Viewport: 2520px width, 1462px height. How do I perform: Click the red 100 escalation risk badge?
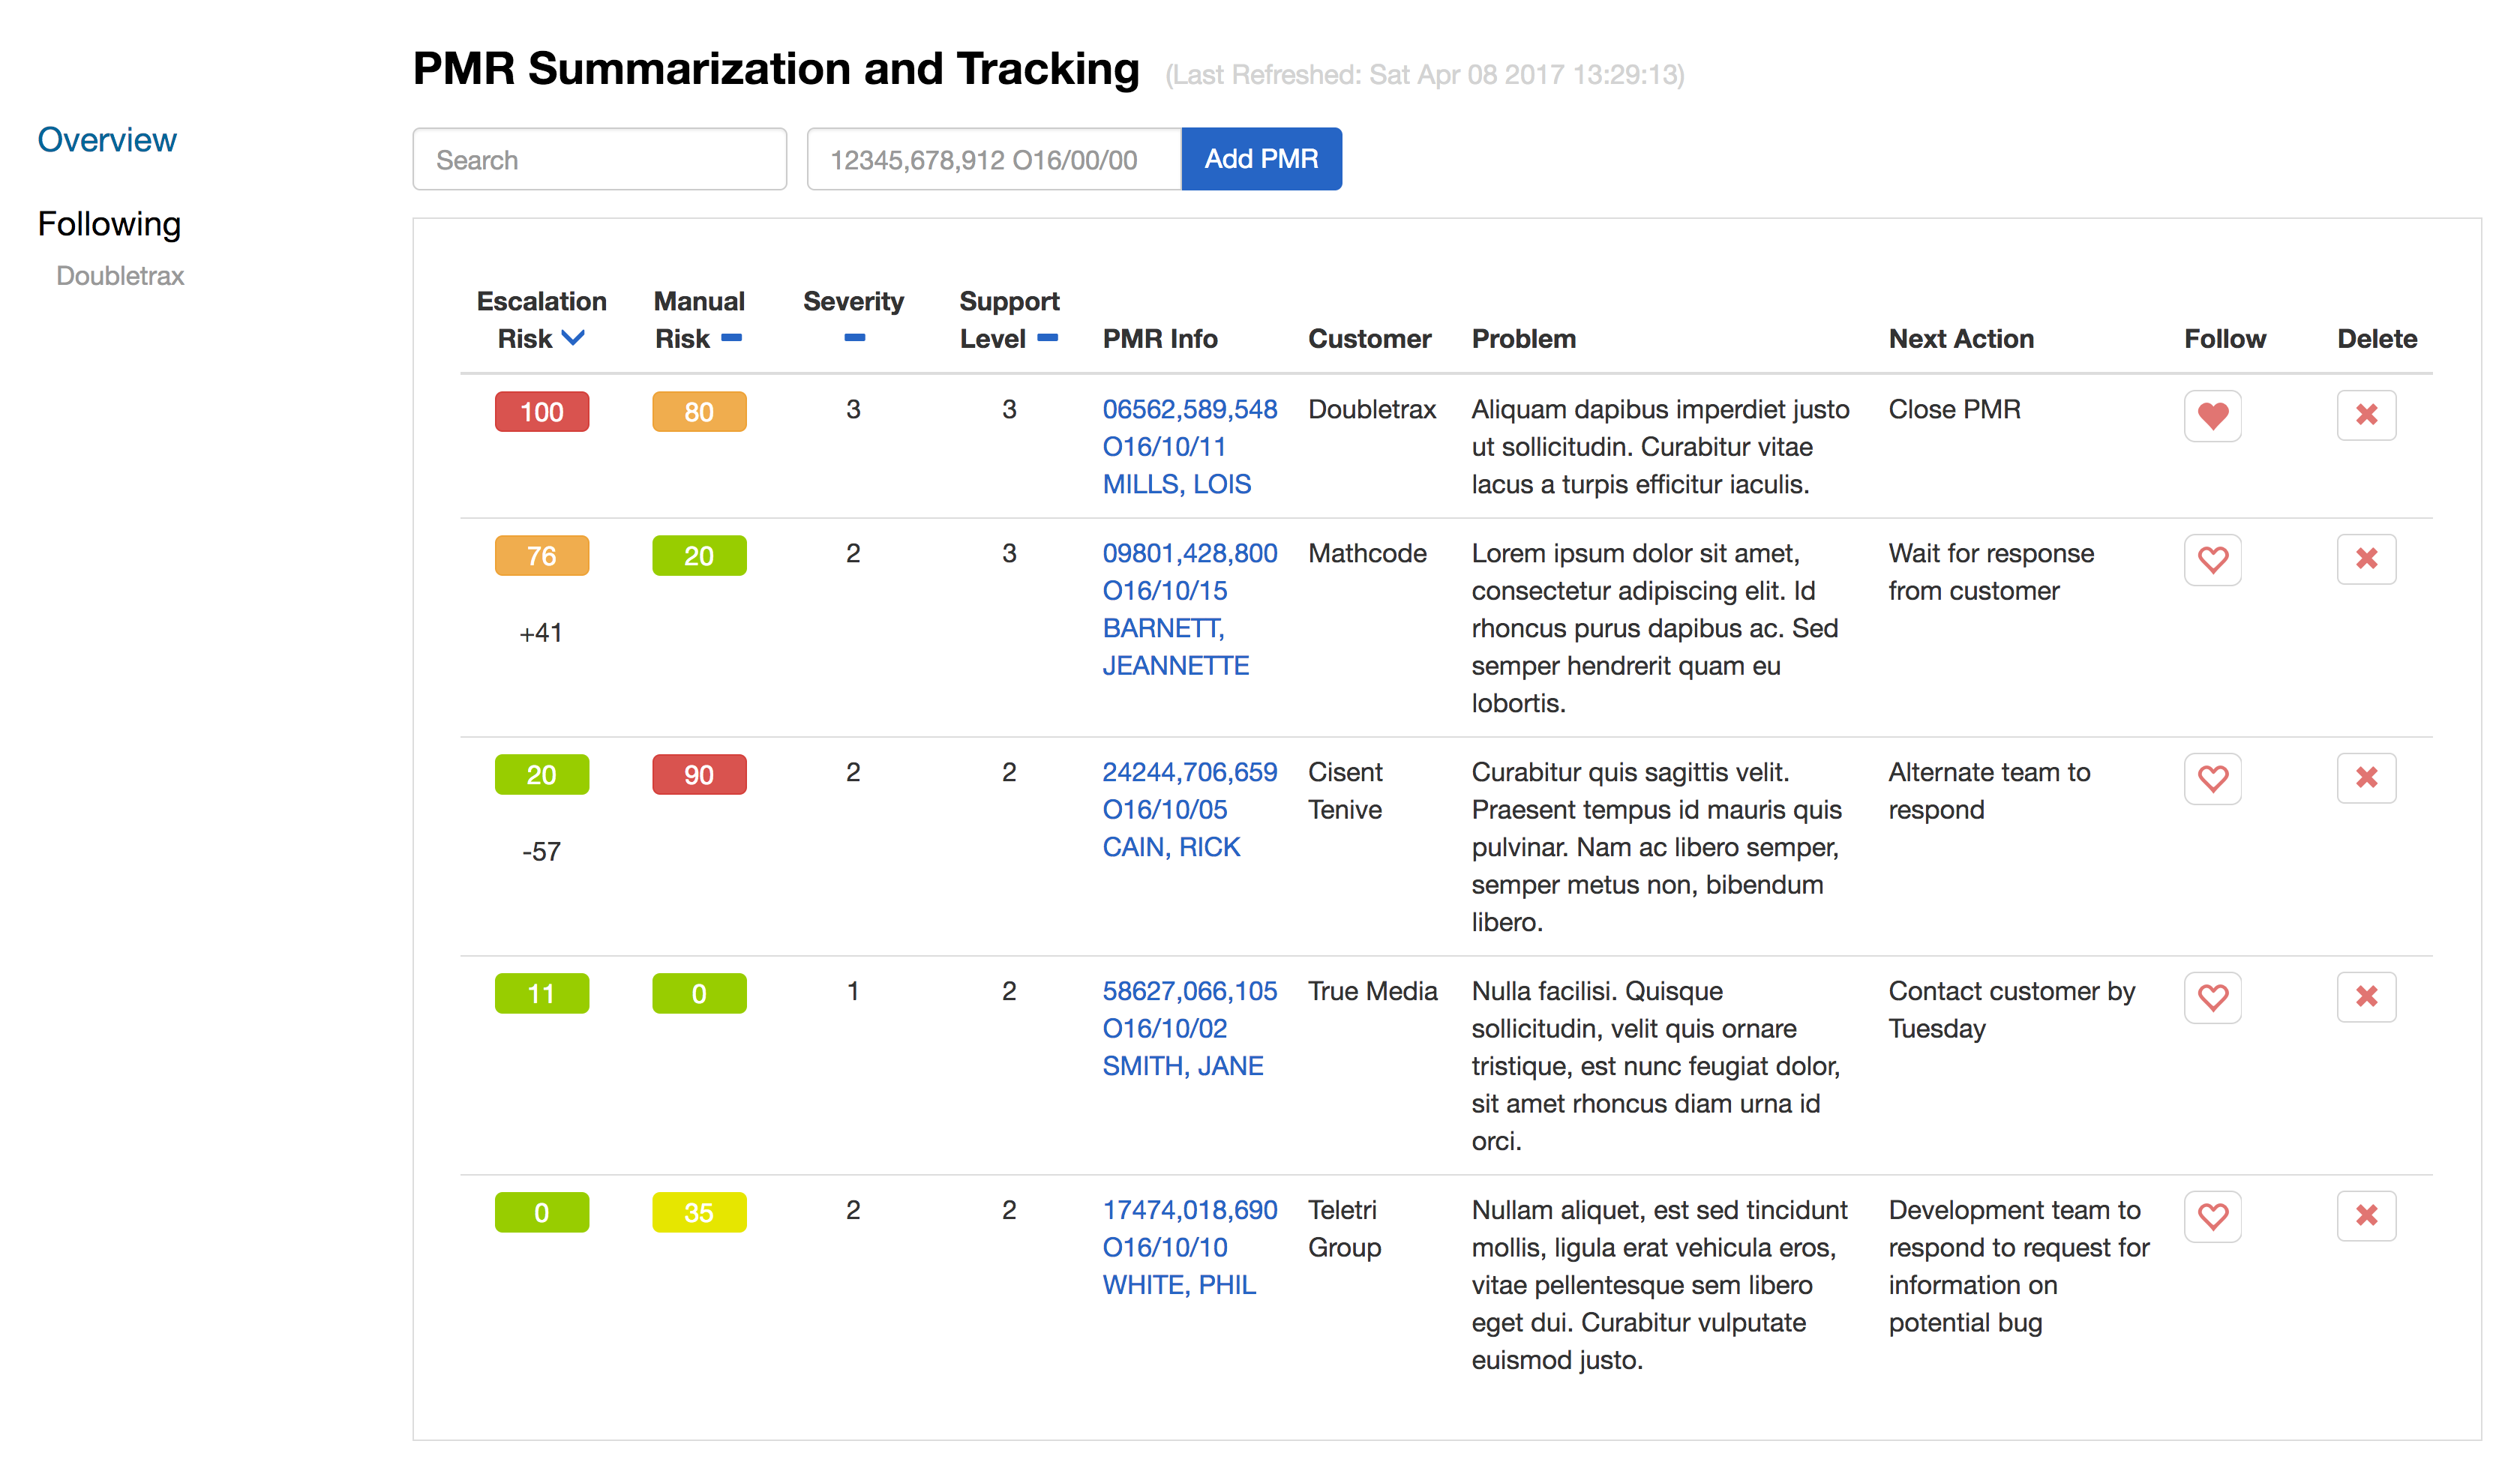542,412
